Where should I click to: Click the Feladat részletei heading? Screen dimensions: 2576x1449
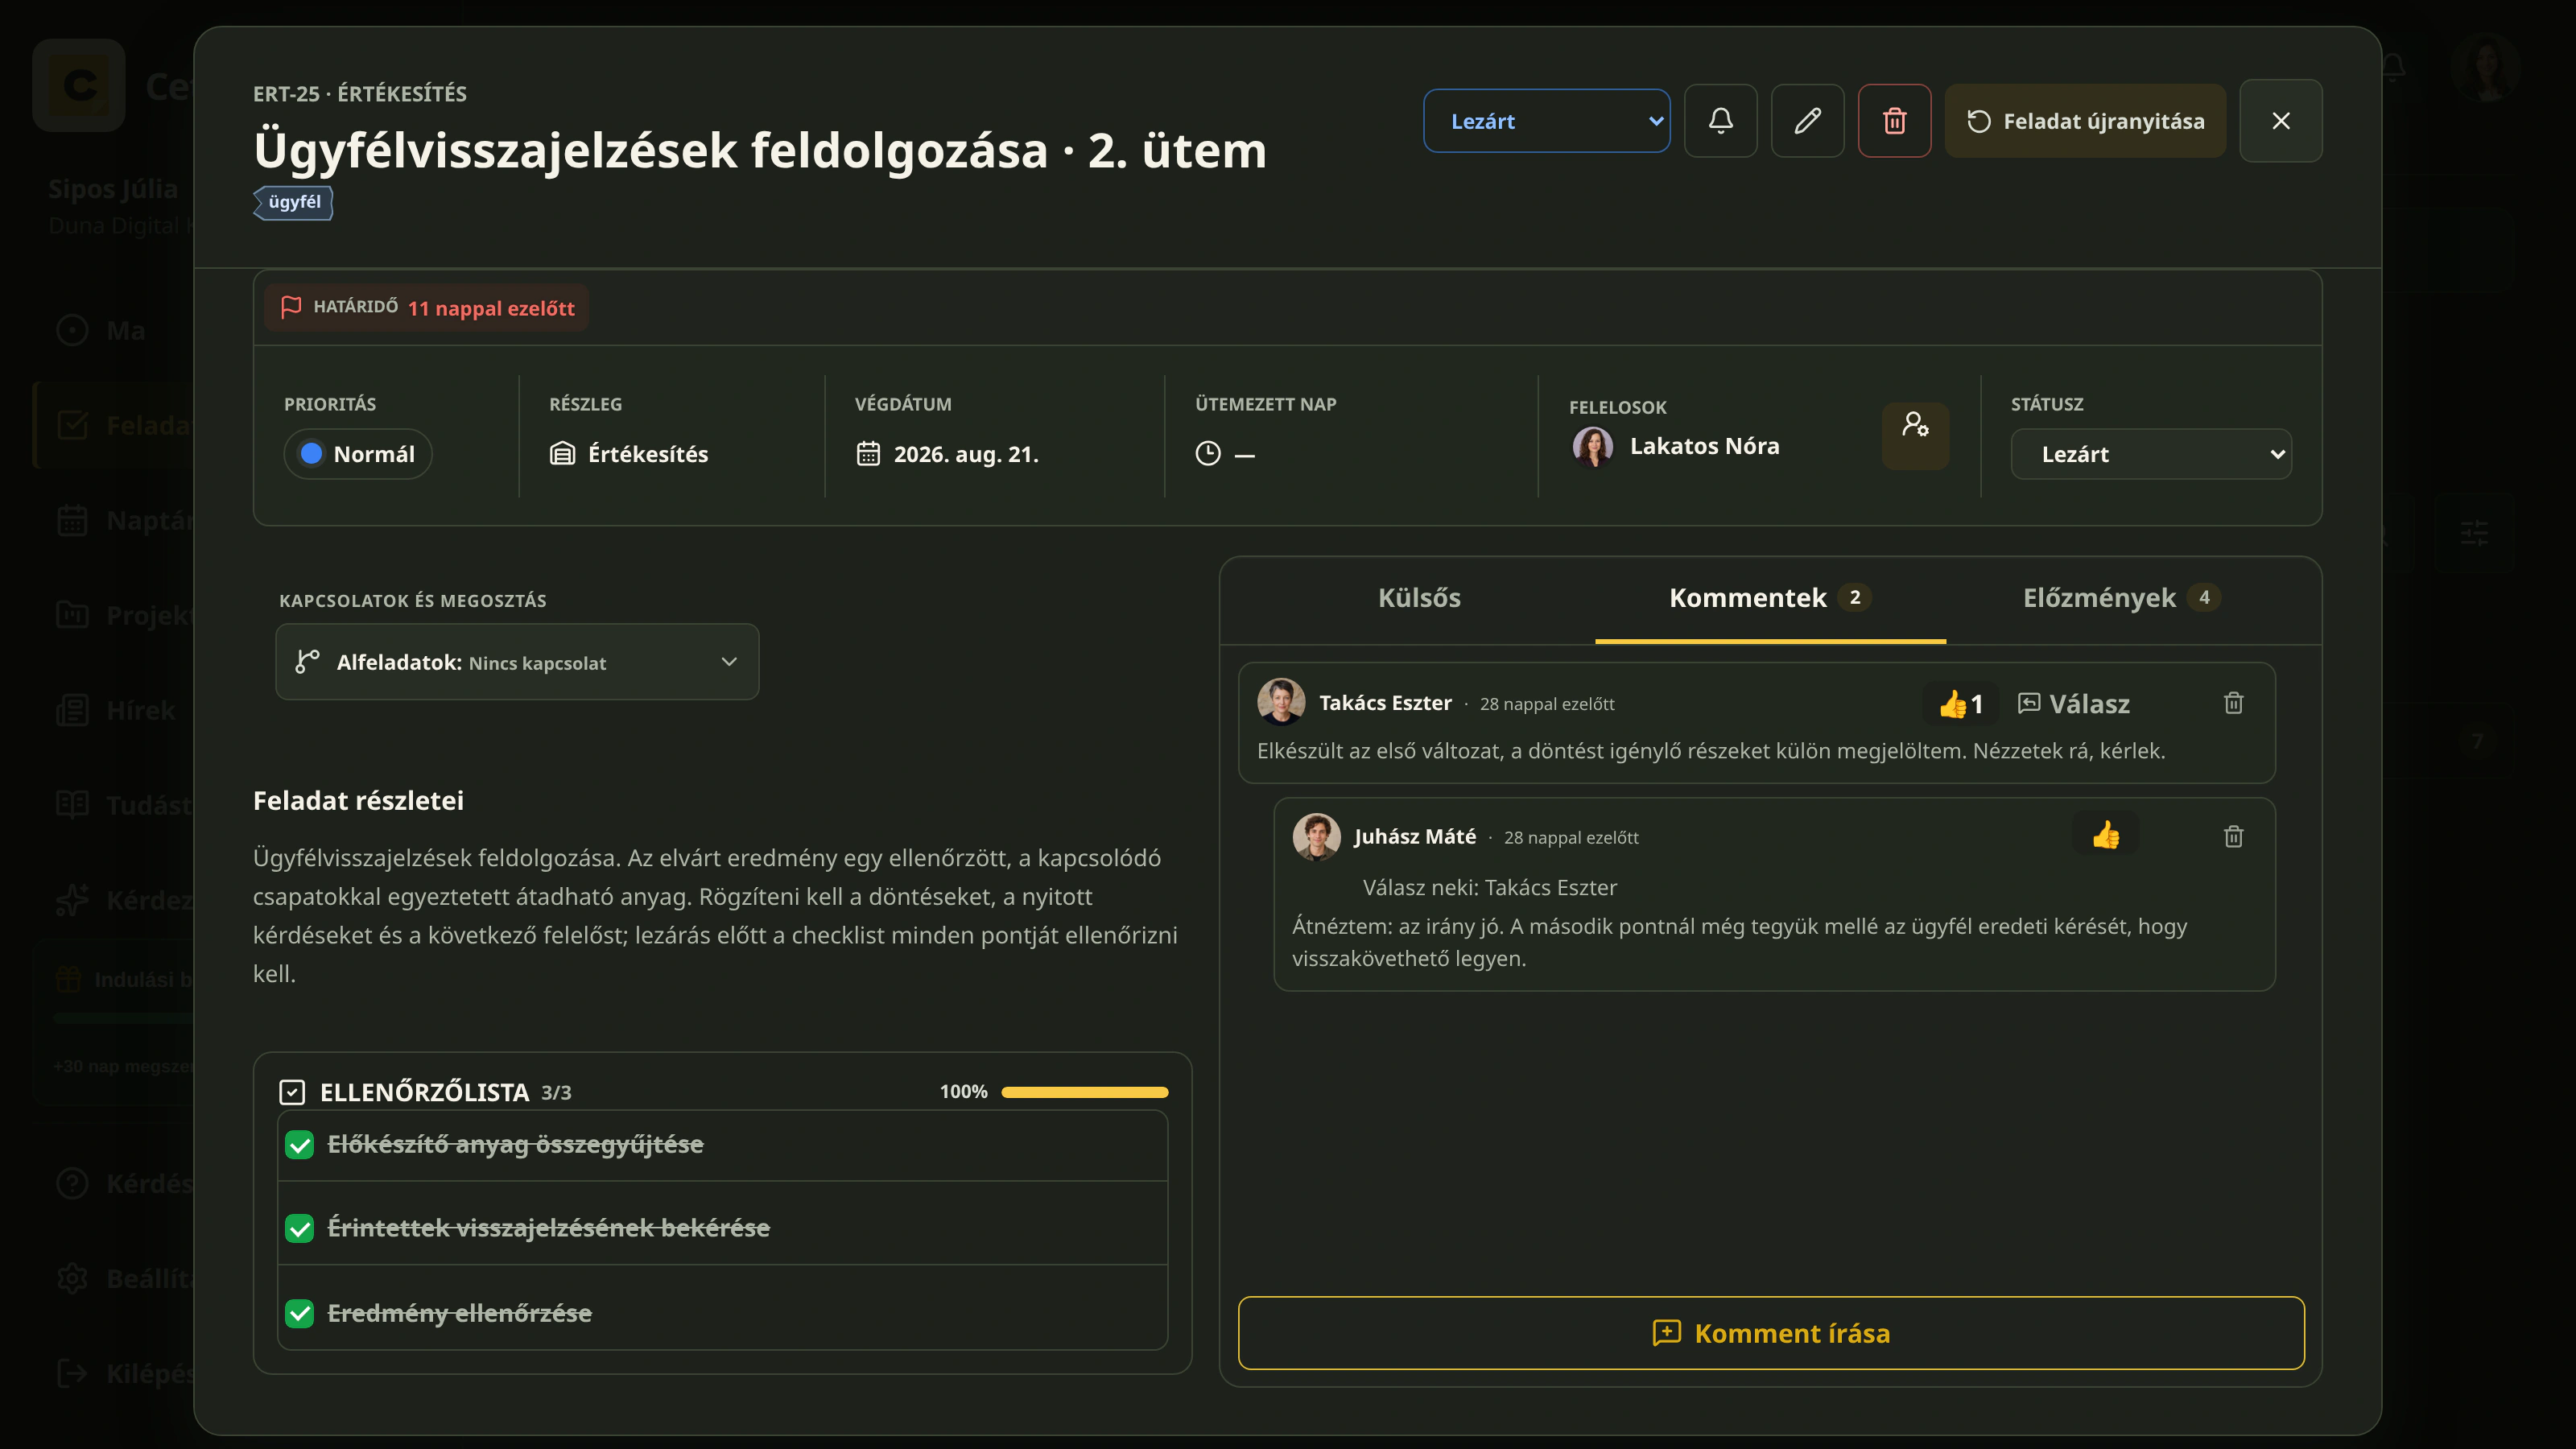point(358,801)
